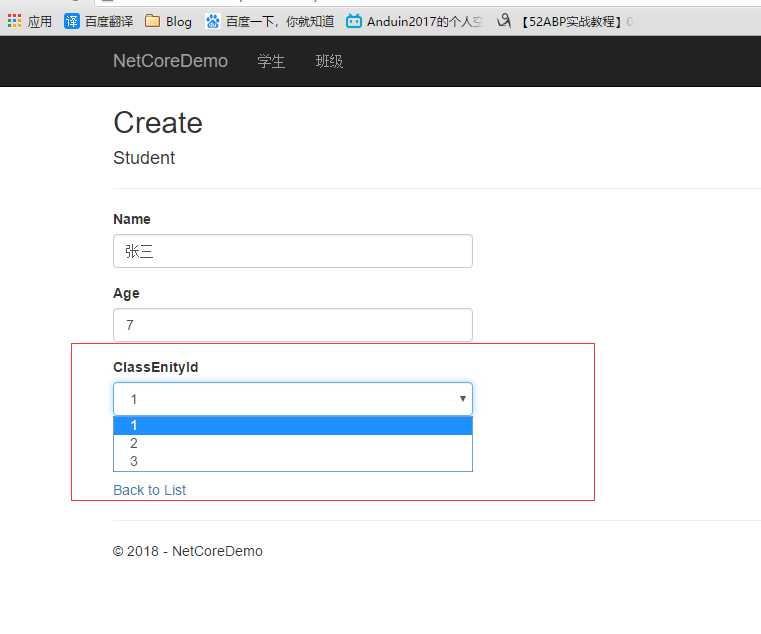761x634 pixels.
Task: Click the © 2018 - NetCoreDemo footer text
Action: point(188,551)
